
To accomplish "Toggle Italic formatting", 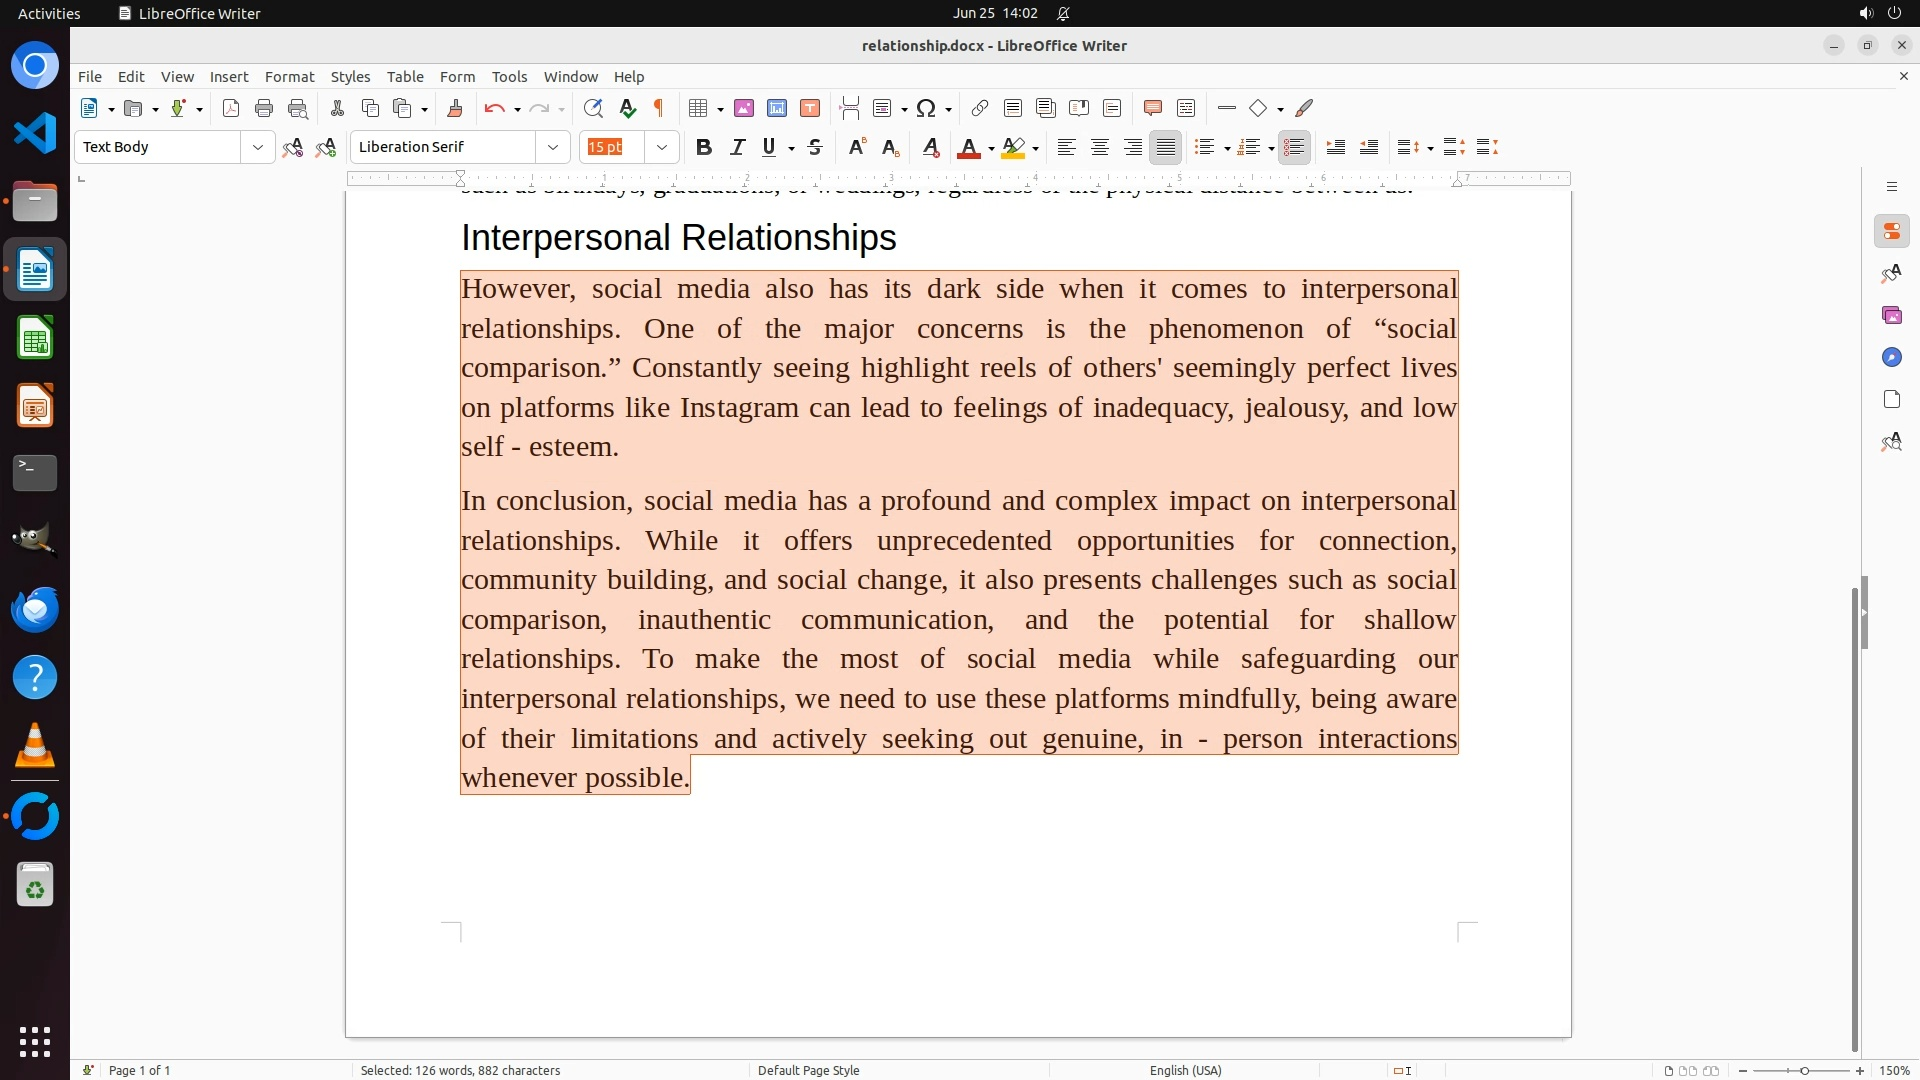I will [737, 147].
